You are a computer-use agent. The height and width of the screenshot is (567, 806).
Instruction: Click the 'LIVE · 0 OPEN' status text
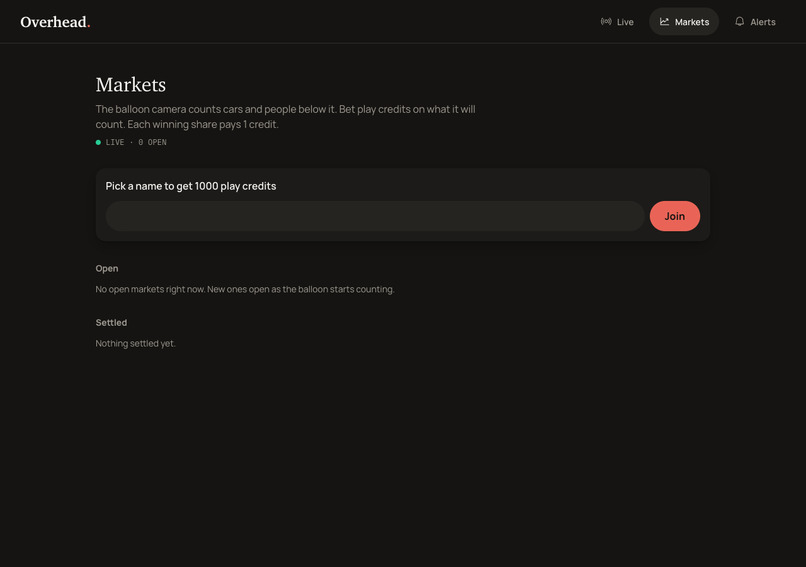[136, 142]
